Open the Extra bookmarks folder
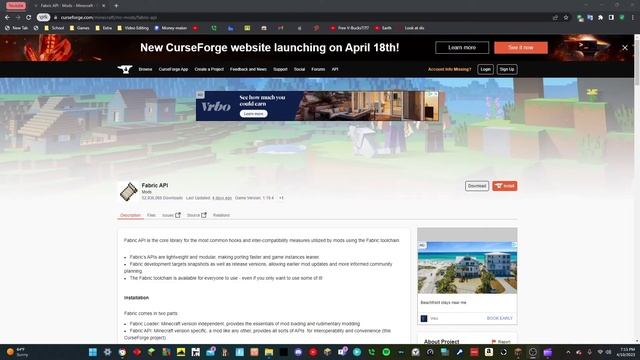 coord(104,28)
